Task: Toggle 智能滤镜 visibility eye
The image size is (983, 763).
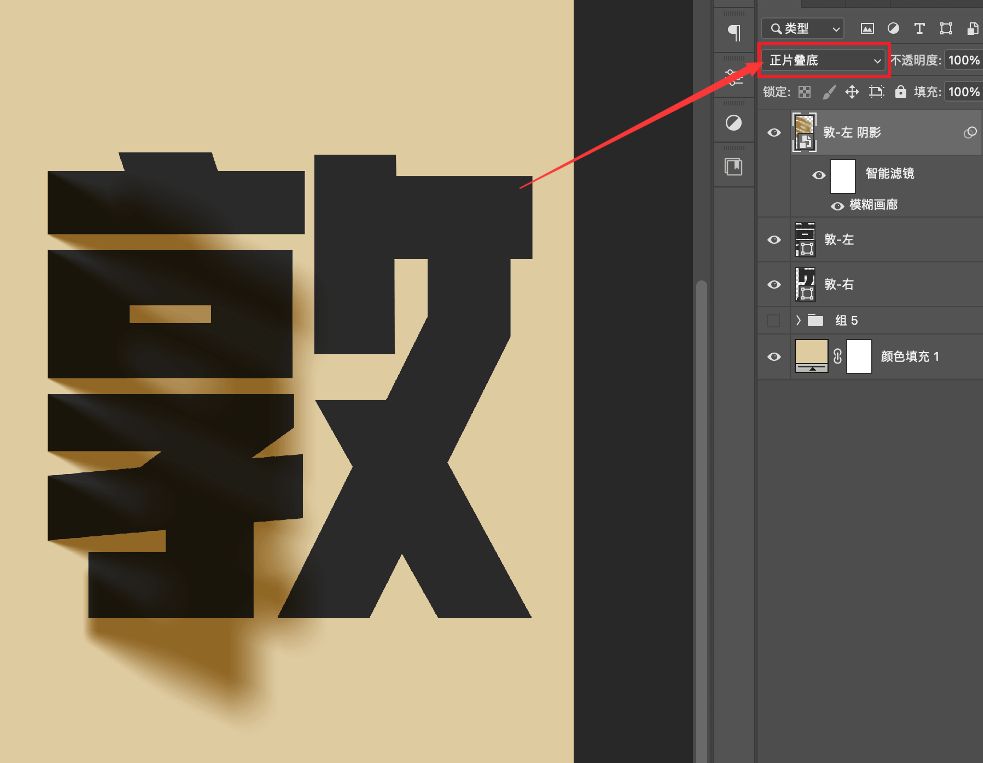Action: point(819,175)
